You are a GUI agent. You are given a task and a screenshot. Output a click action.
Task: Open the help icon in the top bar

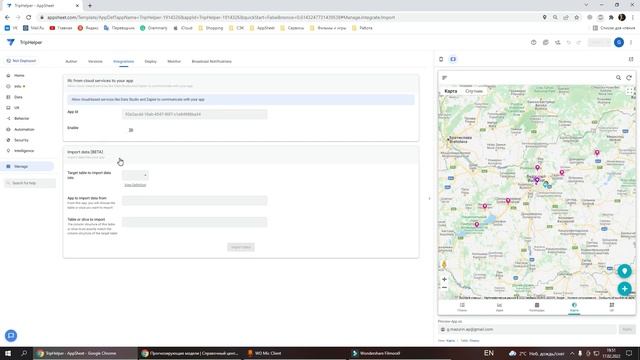(x=533, y=42)
